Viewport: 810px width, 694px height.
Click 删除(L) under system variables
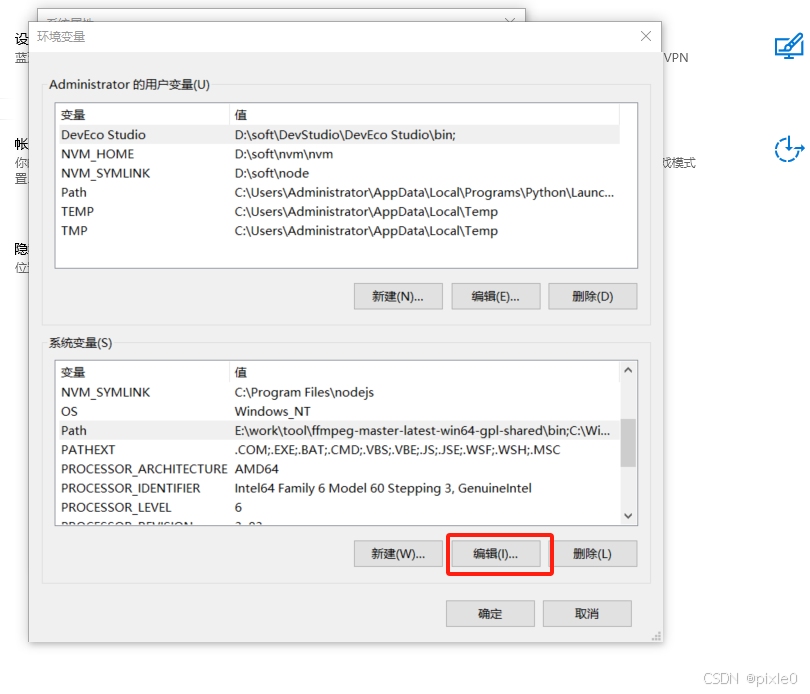593,553
